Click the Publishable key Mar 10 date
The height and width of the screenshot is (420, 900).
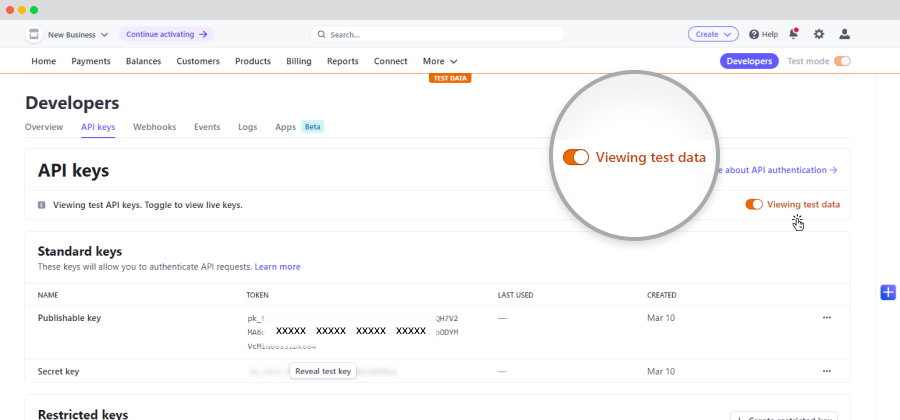pos(661,318)
